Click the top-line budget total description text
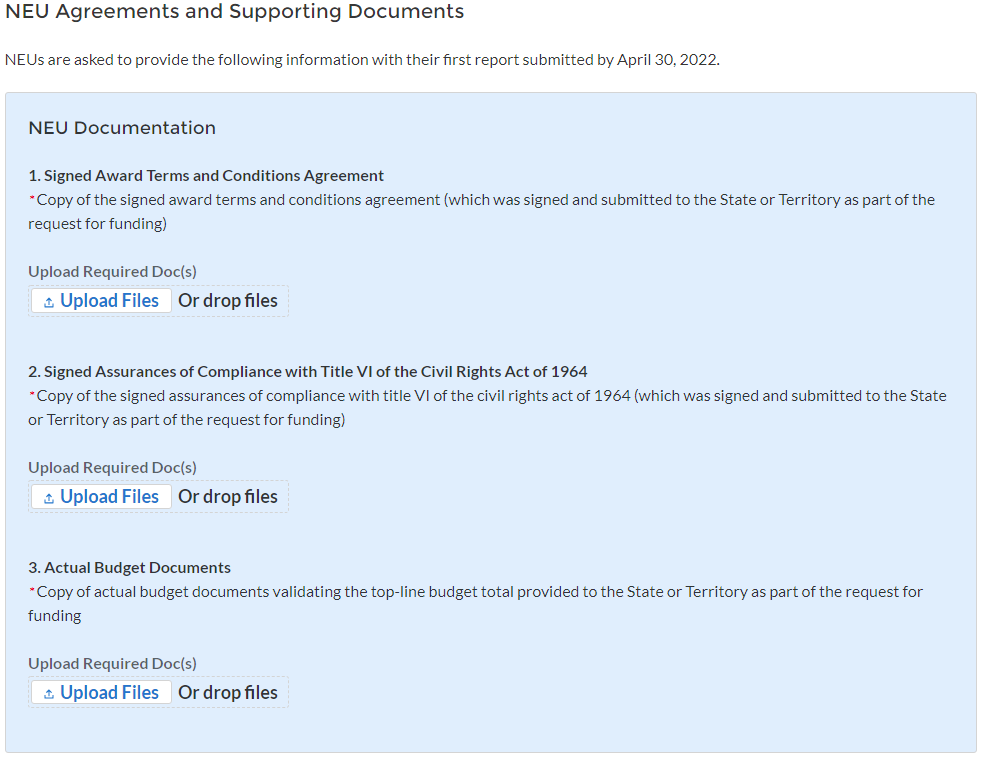 pos(480,592)
